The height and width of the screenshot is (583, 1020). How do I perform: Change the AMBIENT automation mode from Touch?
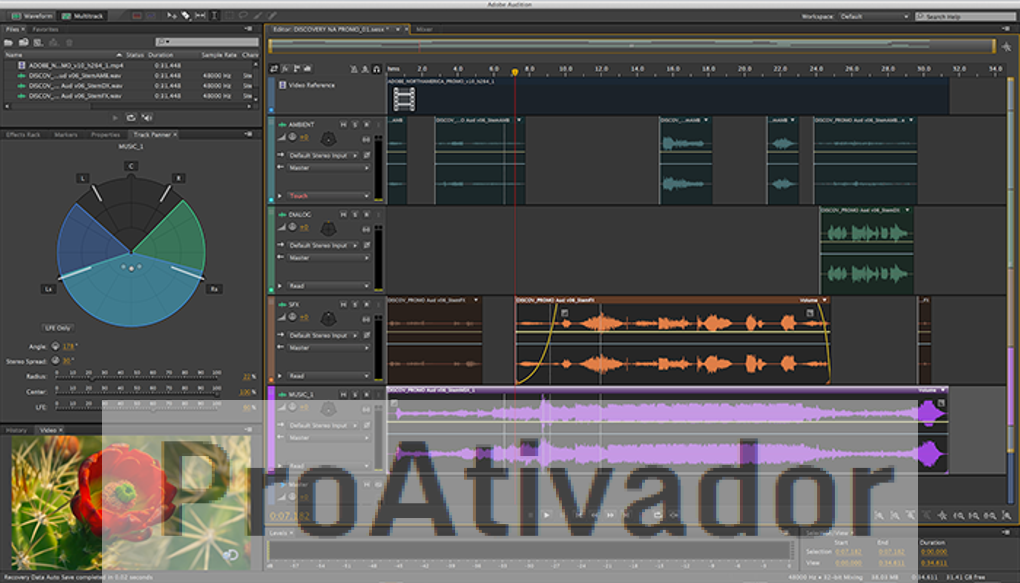[327, 195]
